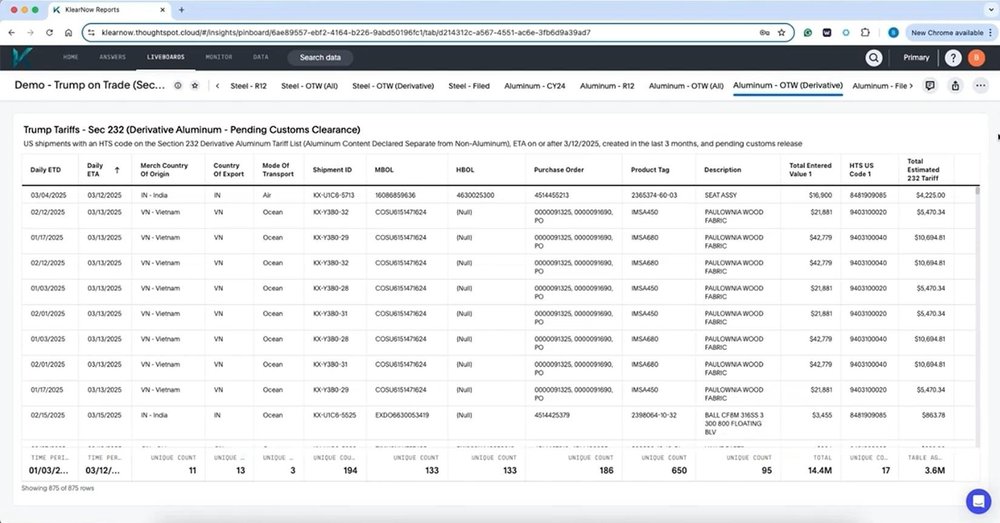Open a new browser tab with the plus button

tap(182, 10)
